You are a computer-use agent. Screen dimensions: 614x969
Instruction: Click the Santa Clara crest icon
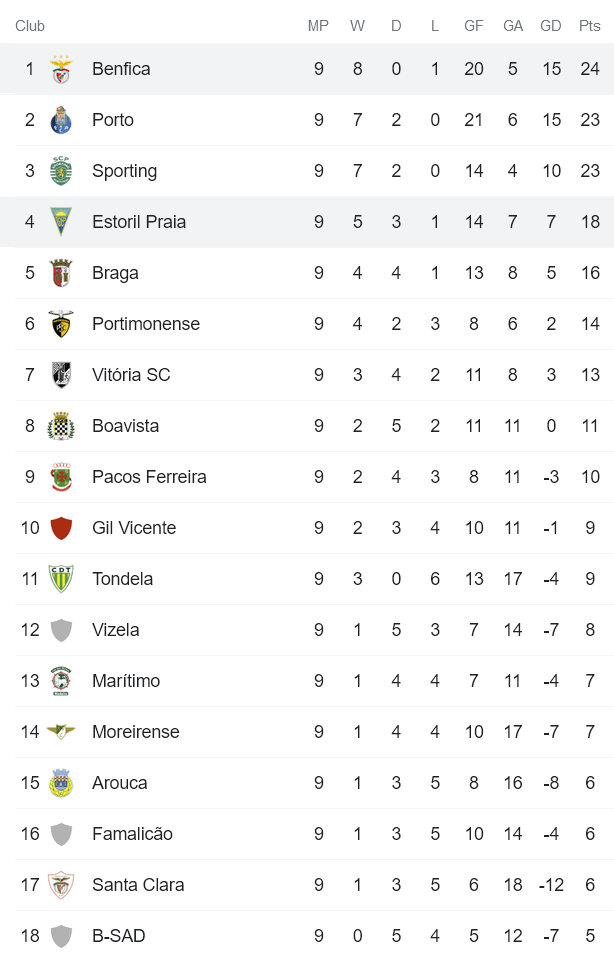tap(61, 885)
